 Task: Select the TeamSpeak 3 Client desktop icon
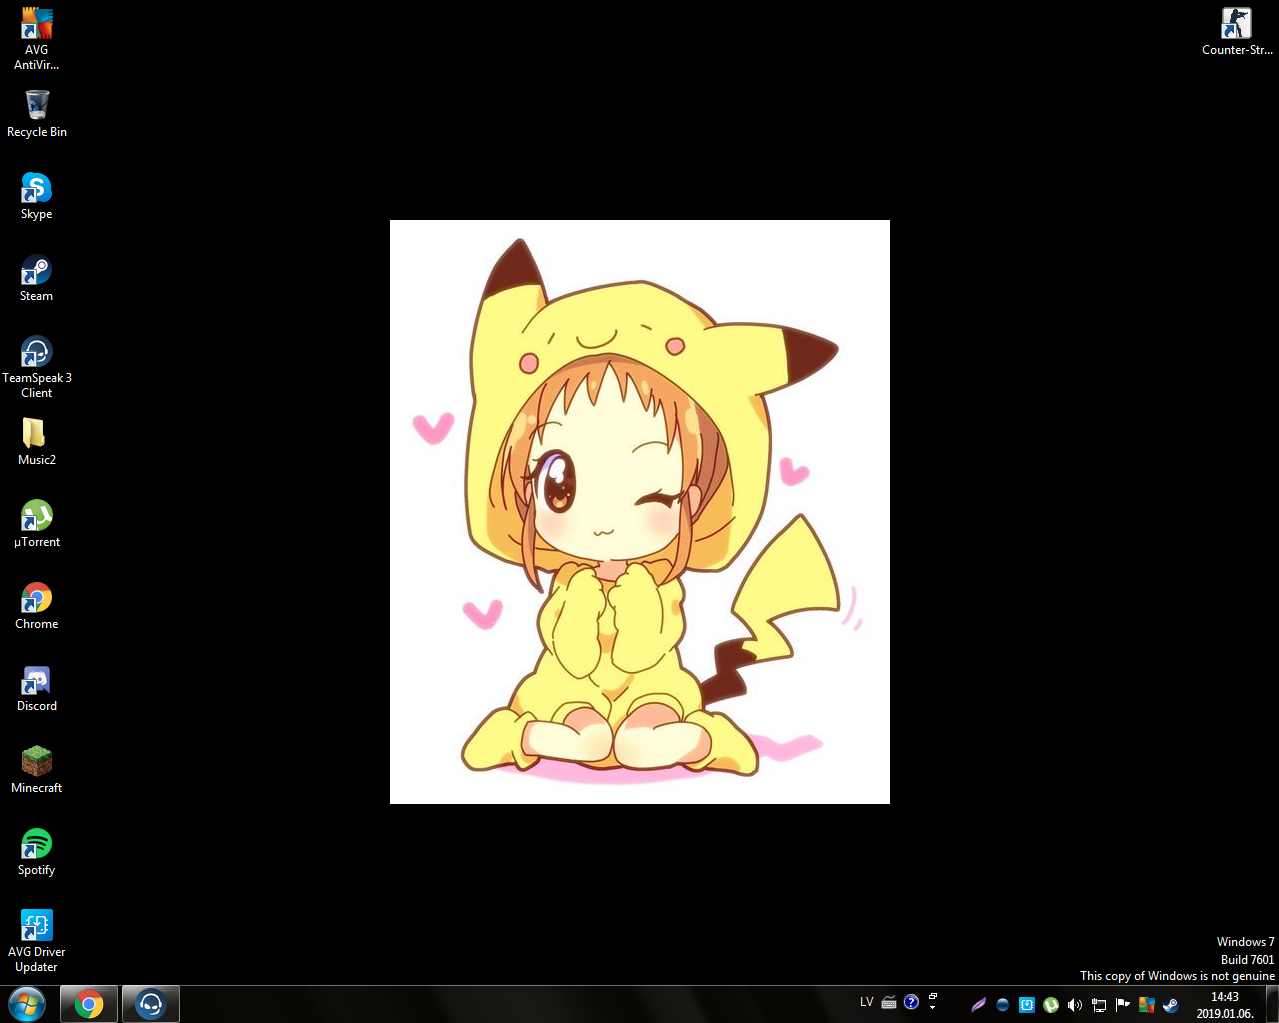pos(36,366)
